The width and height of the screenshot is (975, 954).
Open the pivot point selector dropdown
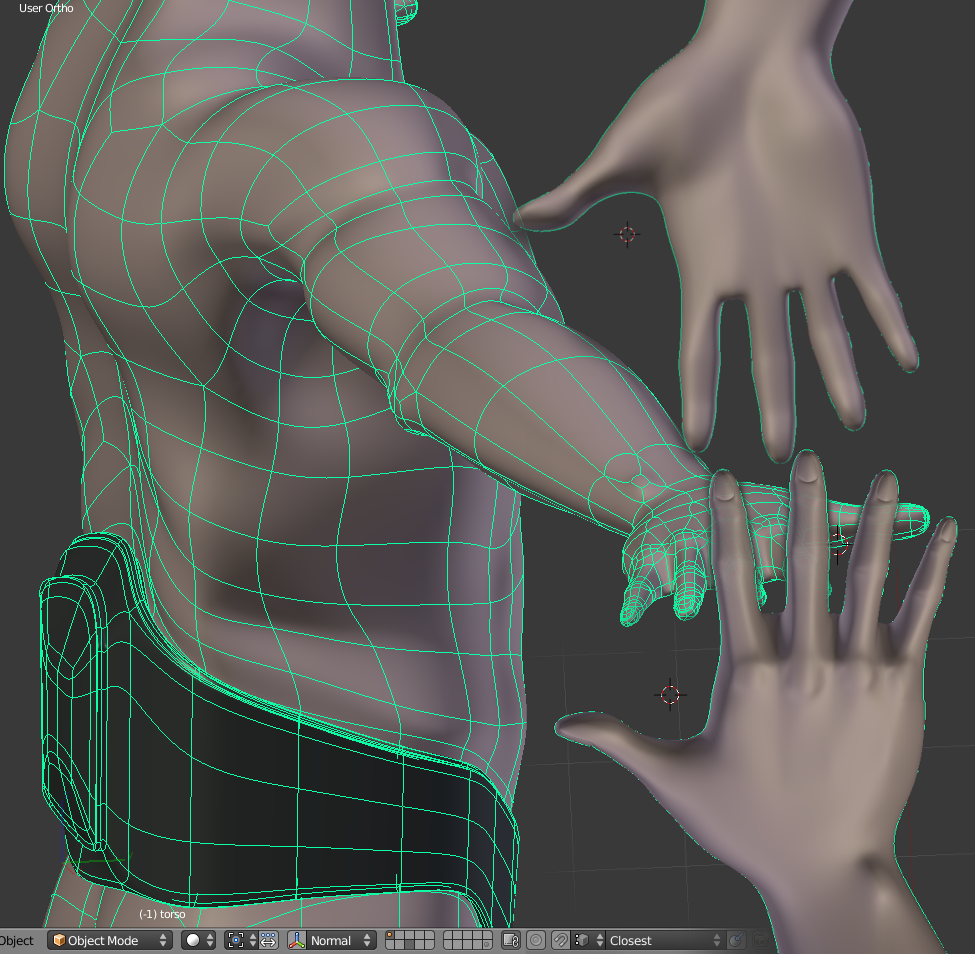coord(240,940)
